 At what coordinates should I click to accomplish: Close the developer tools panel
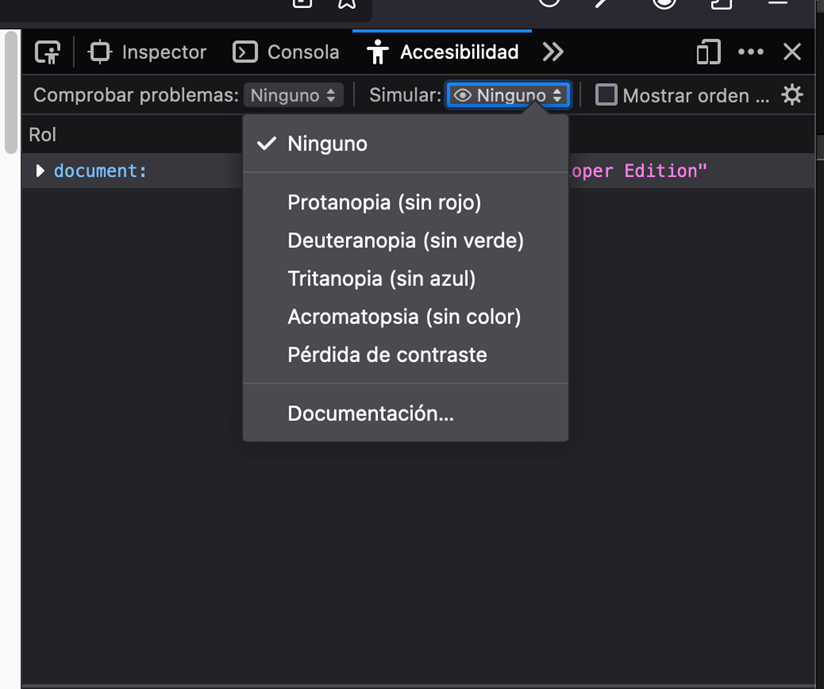792,52
